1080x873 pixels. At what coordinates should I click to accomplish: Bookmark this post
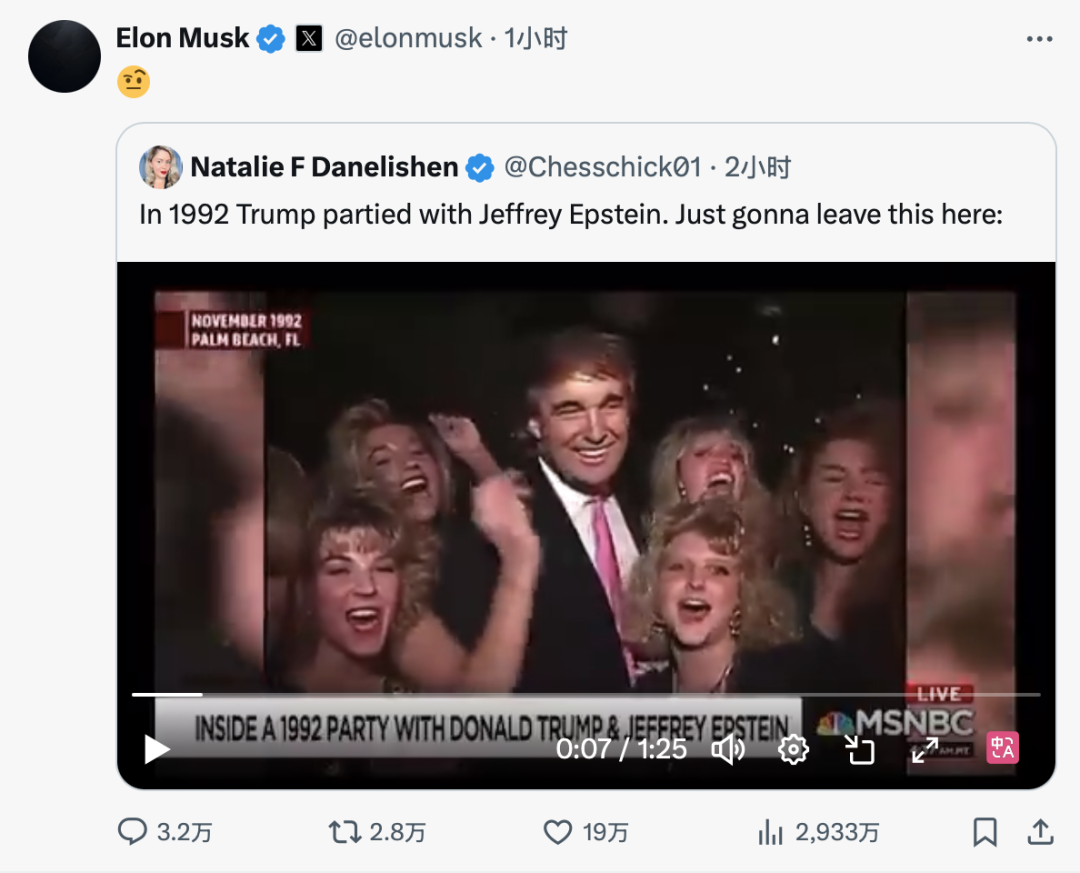tap(985, 831)
